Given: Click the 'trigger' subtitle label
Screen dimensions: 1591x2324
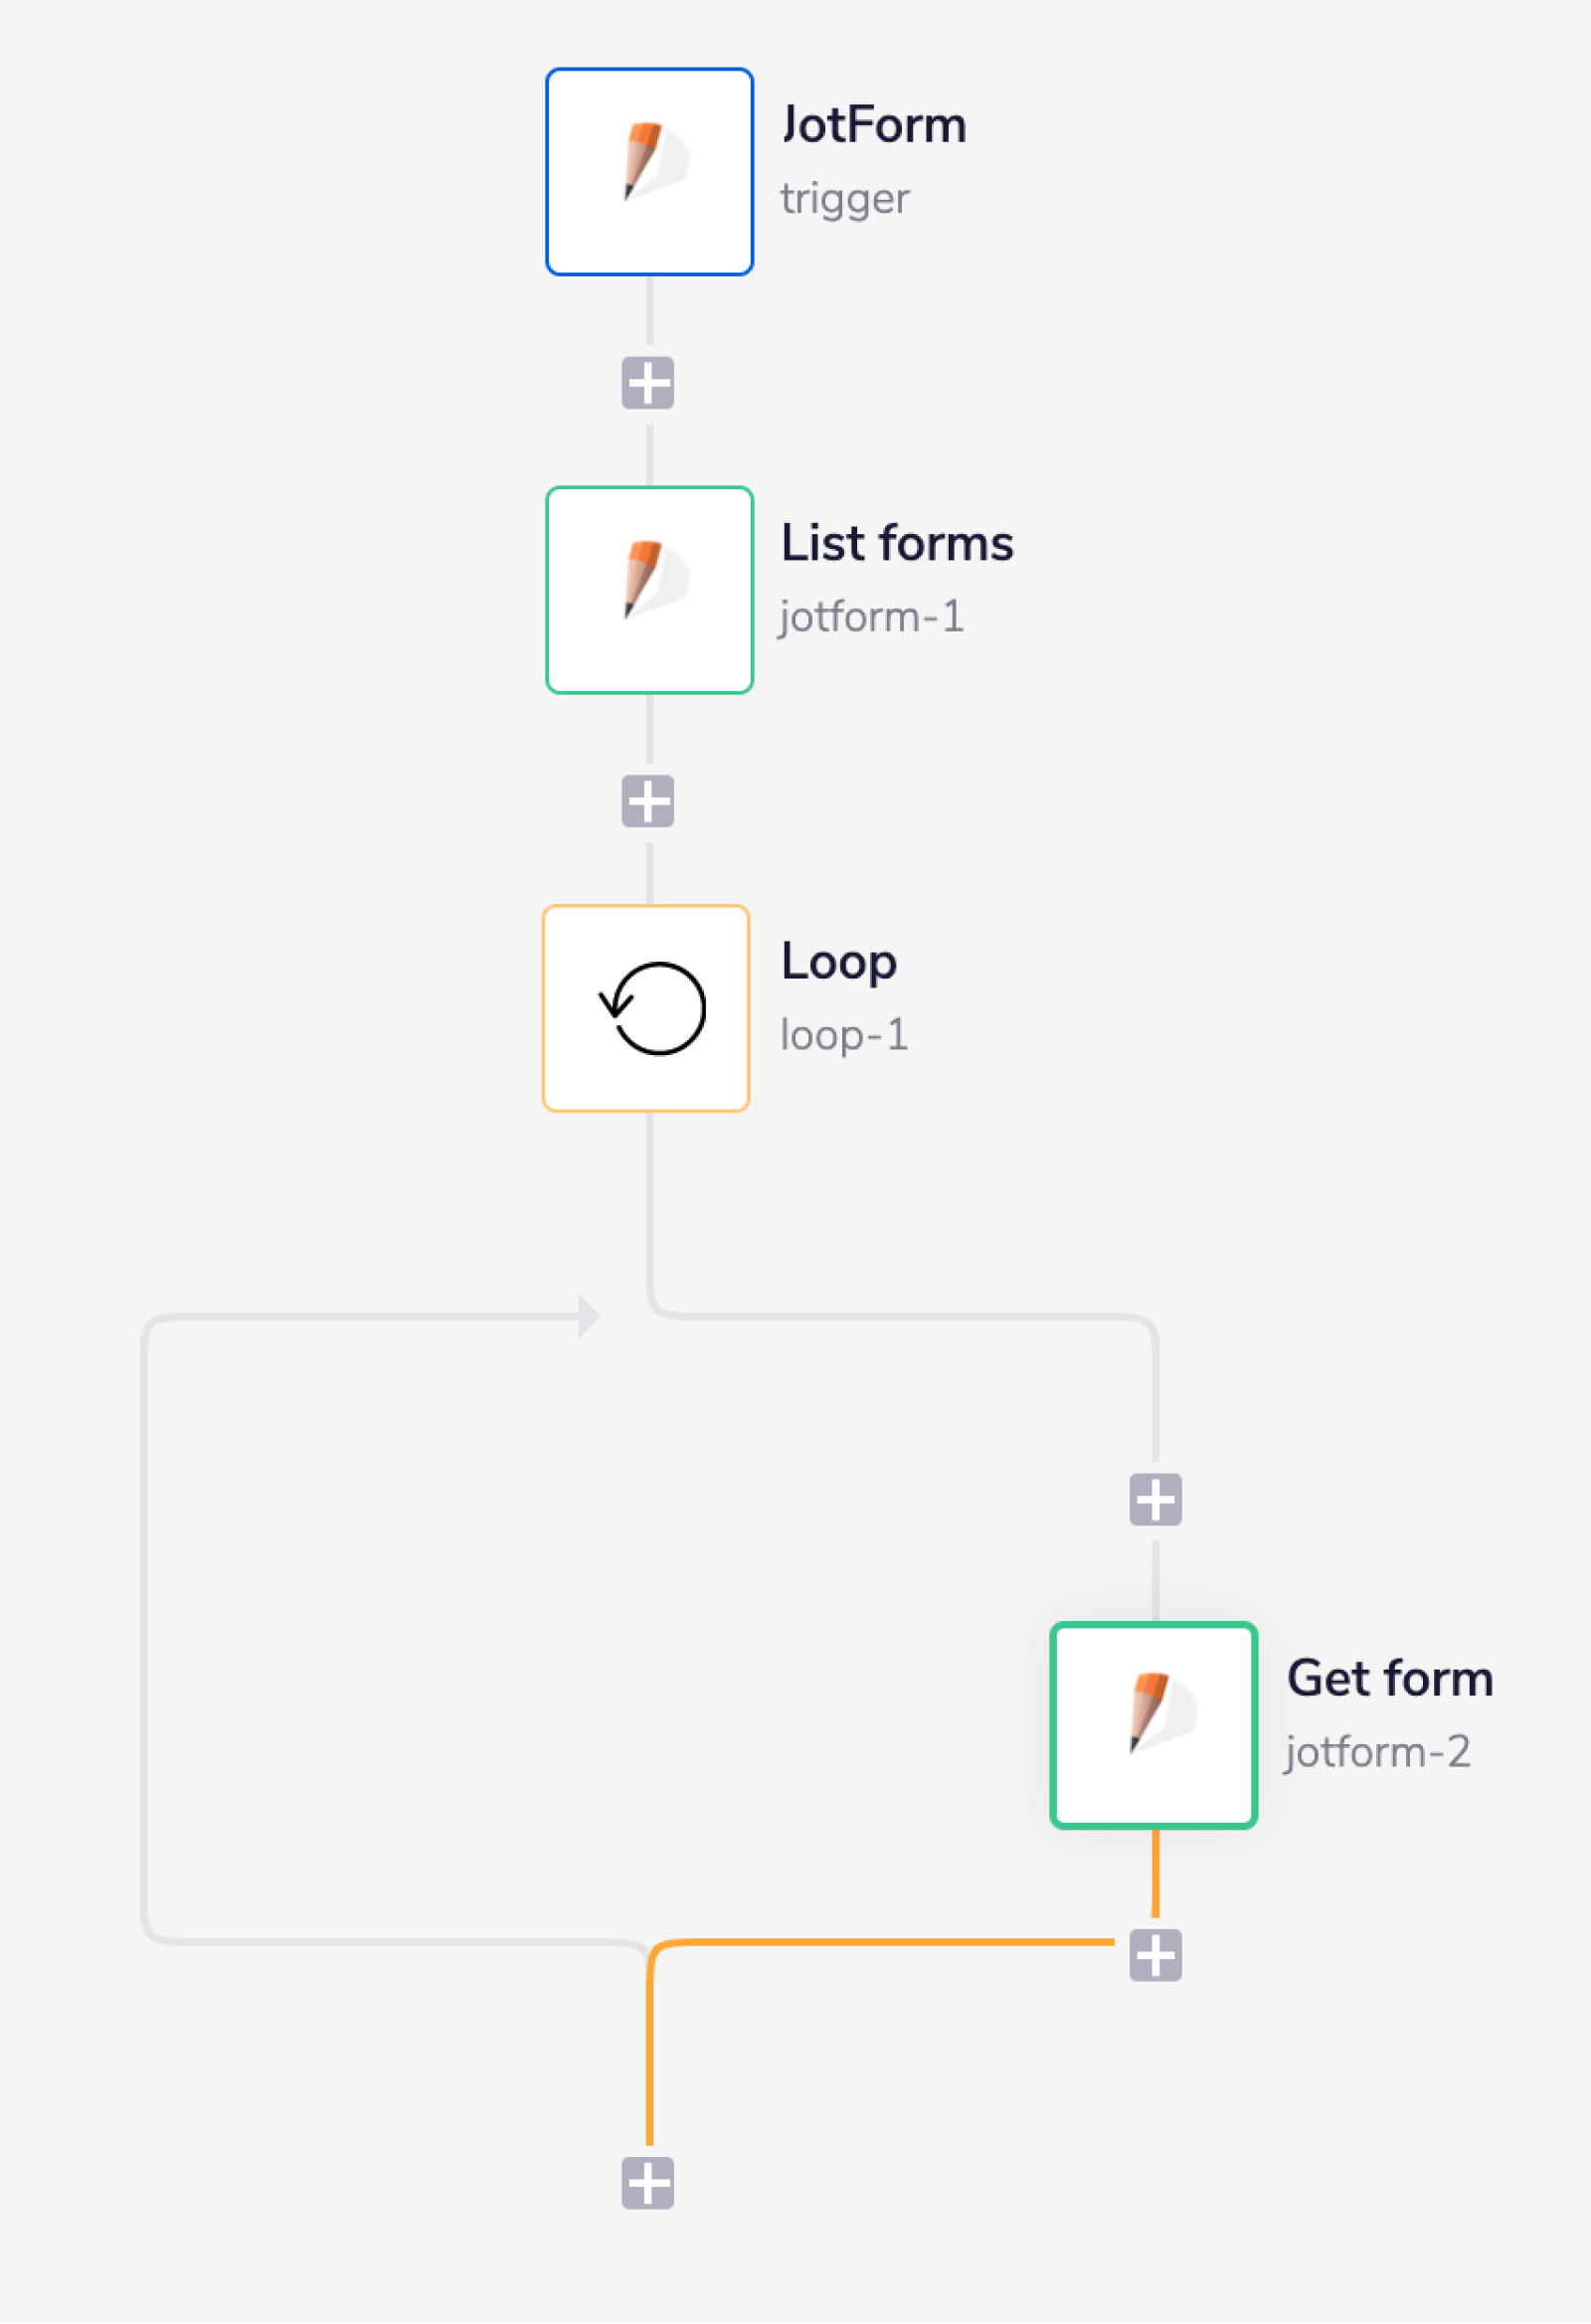Looking at the screenshot, I should coord(844,198).
